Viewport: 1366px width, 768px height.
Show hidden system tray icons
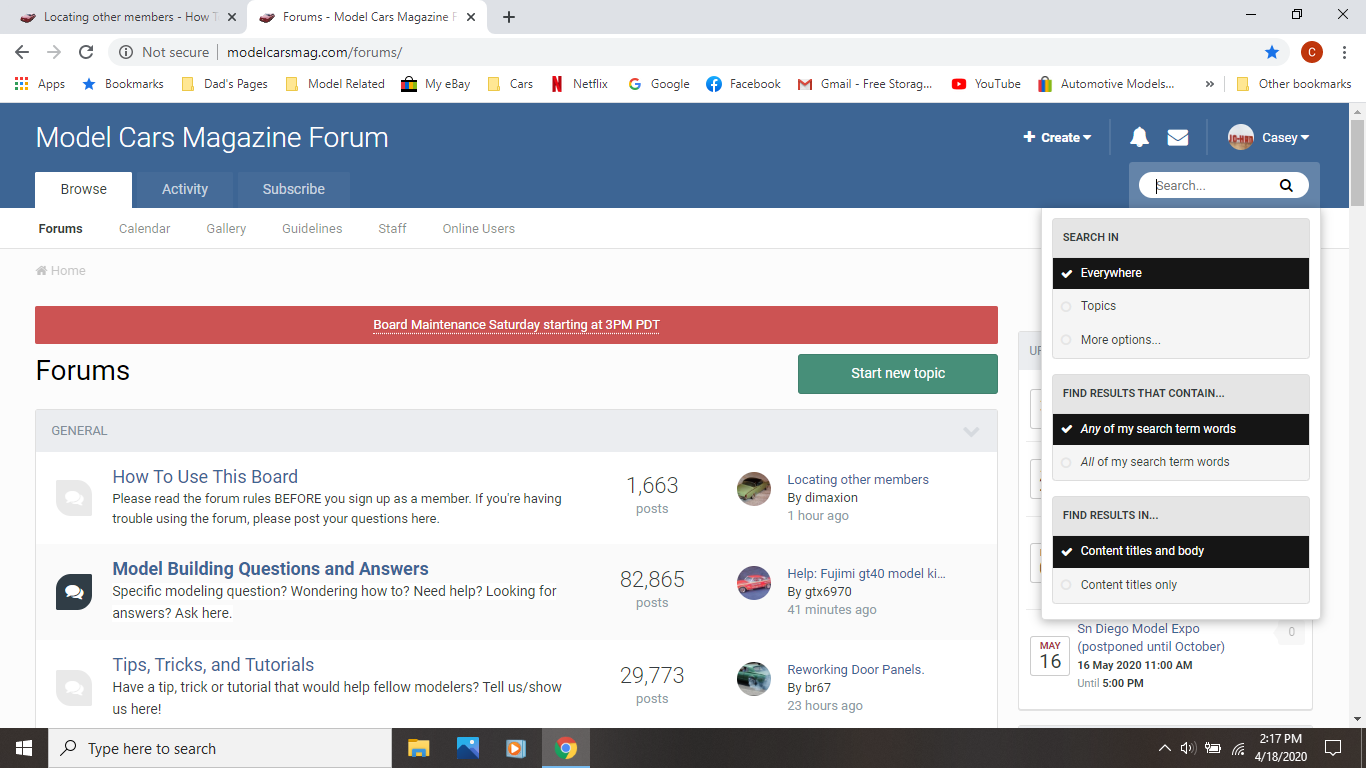pyautogui.click(x=1164, y=748)
